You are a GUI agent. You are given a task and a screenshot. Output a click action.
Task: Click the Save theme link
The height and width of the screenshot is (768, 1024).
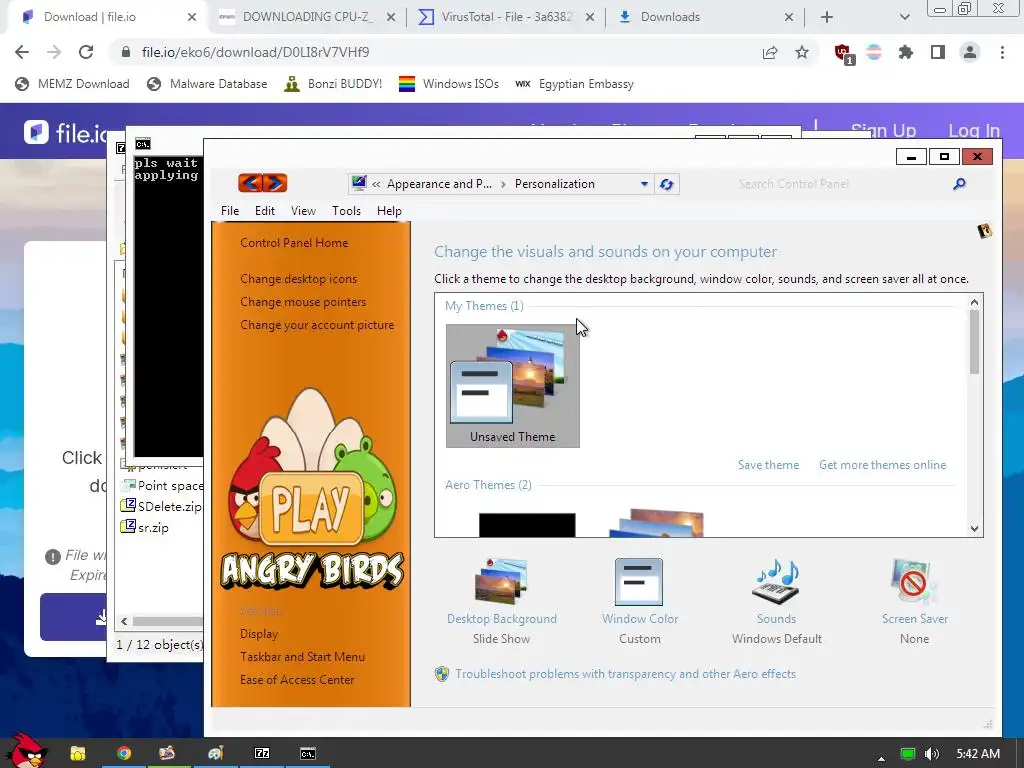coord(769,465)
